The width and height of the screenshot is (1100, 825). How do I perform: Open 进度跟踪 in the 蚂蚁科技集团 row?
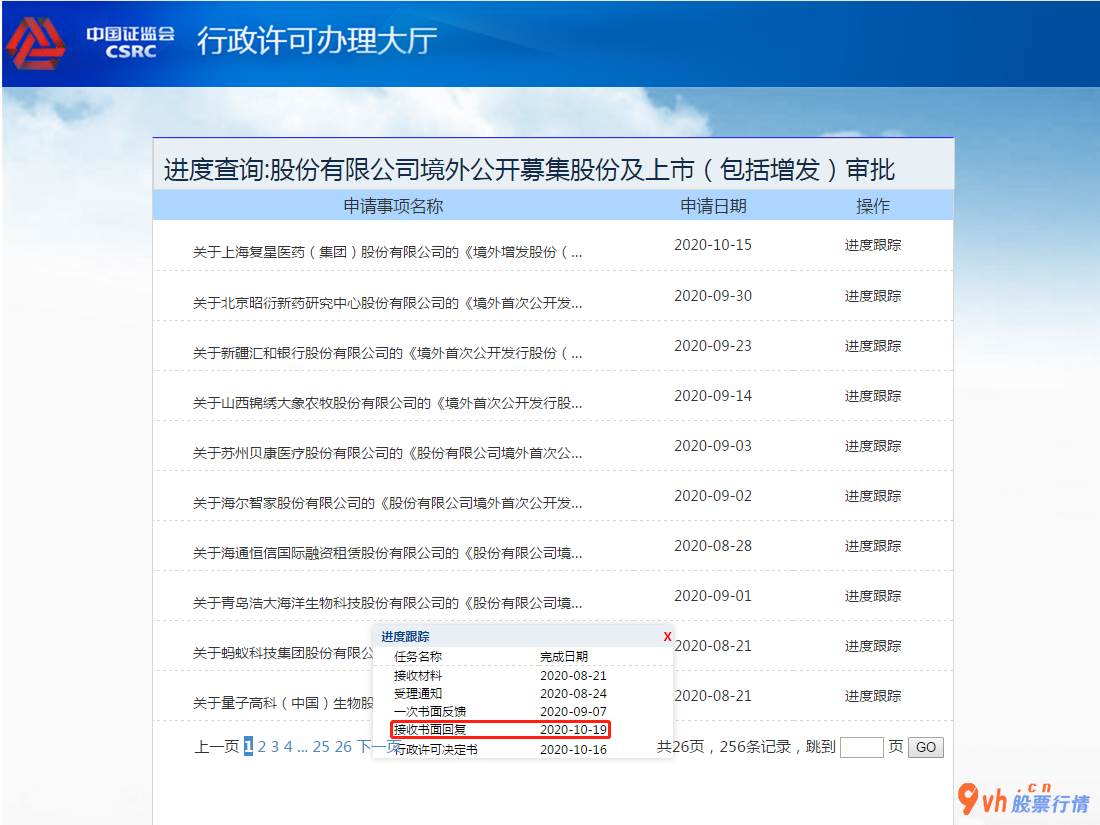pyautogui.click(x=873, y=645)
